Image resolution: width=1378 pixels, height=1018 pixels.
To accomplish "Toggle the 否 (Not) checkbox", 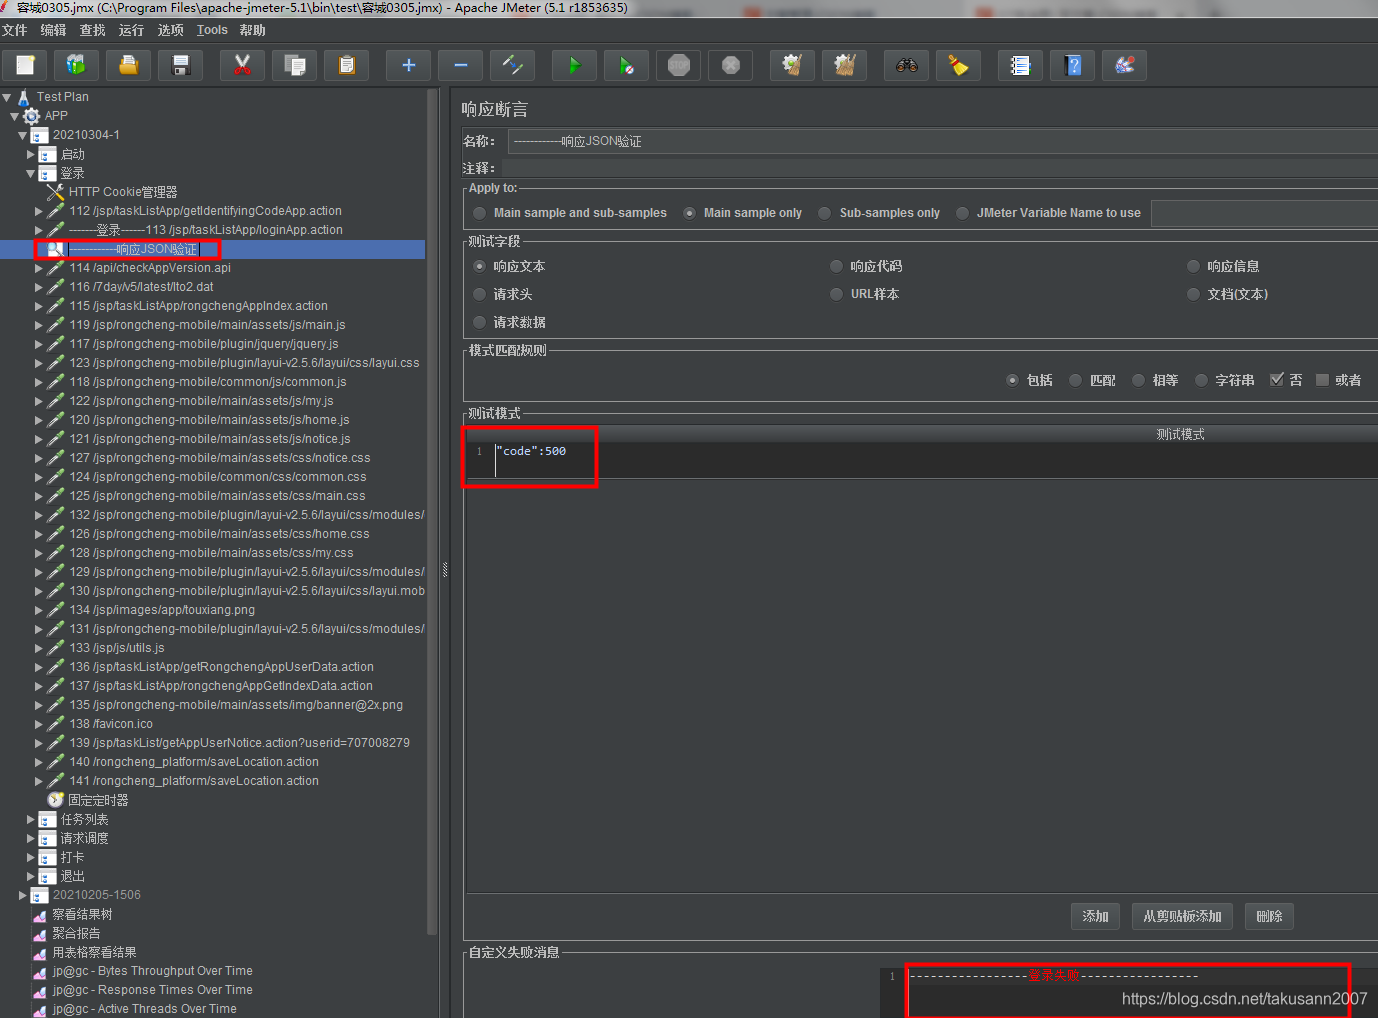I will [1286, 380].
